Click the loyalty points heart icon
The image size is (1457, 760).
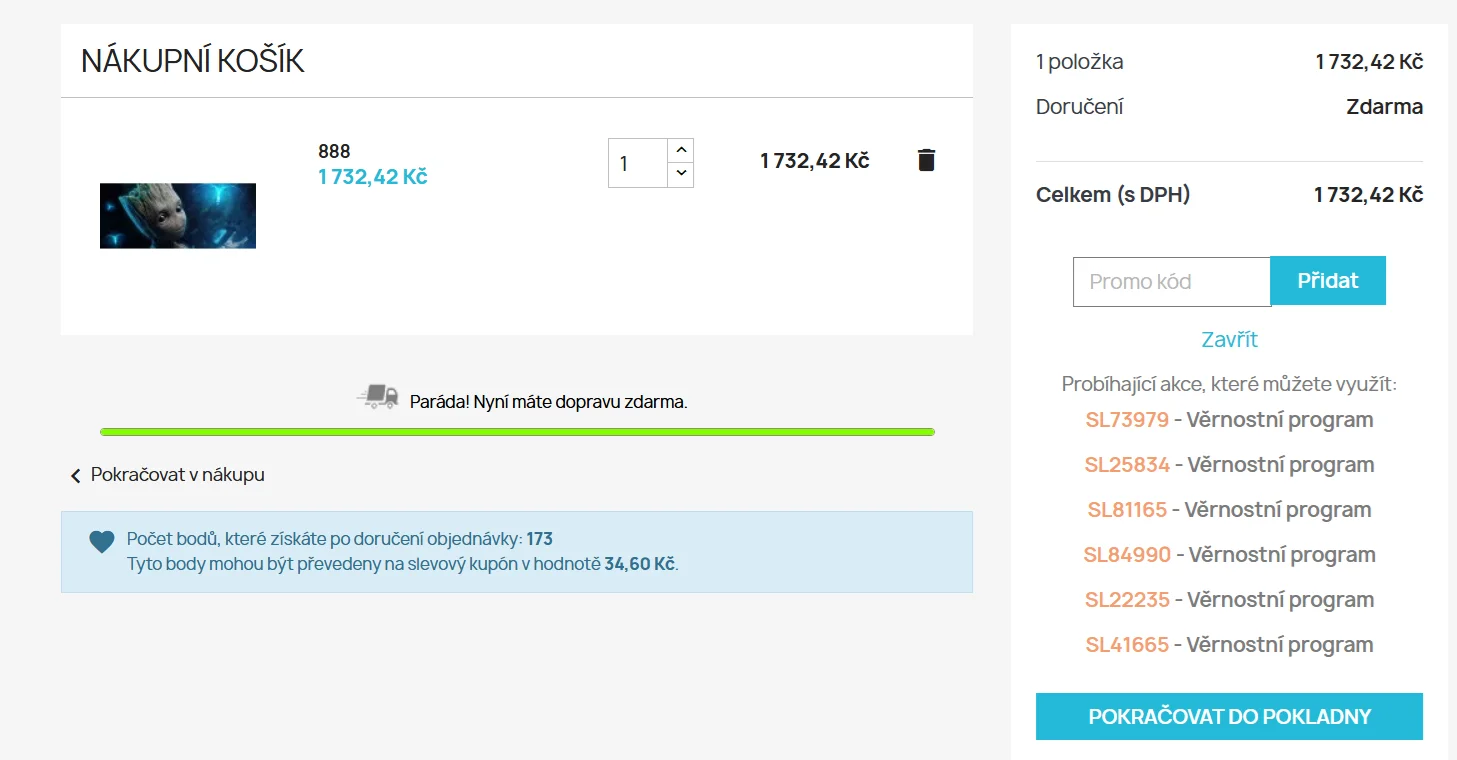pyautogui.click(x=102, y=542)
